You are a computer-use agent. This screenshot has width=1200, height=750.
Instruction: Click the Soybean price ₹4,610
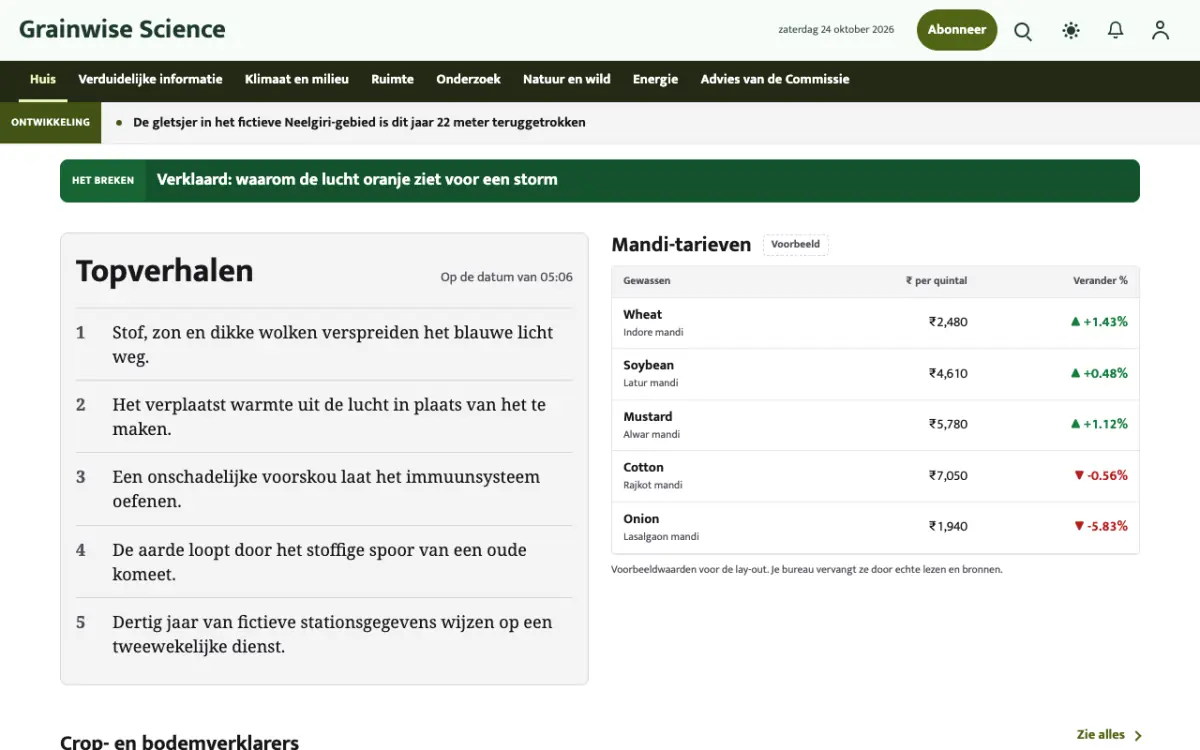coord(948,373)
